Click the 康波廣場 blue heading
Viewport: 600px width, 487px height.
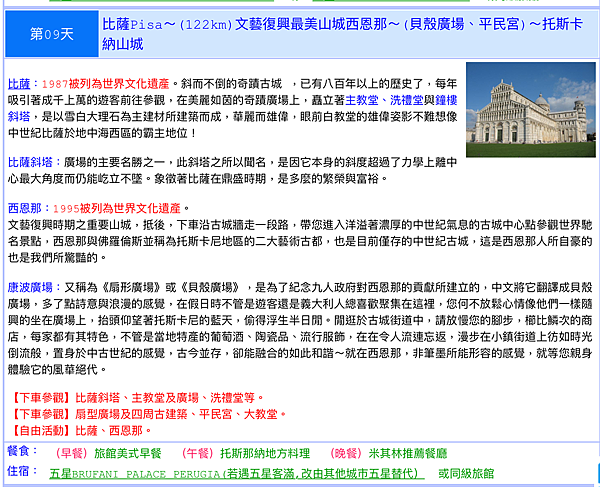[30, 287]
